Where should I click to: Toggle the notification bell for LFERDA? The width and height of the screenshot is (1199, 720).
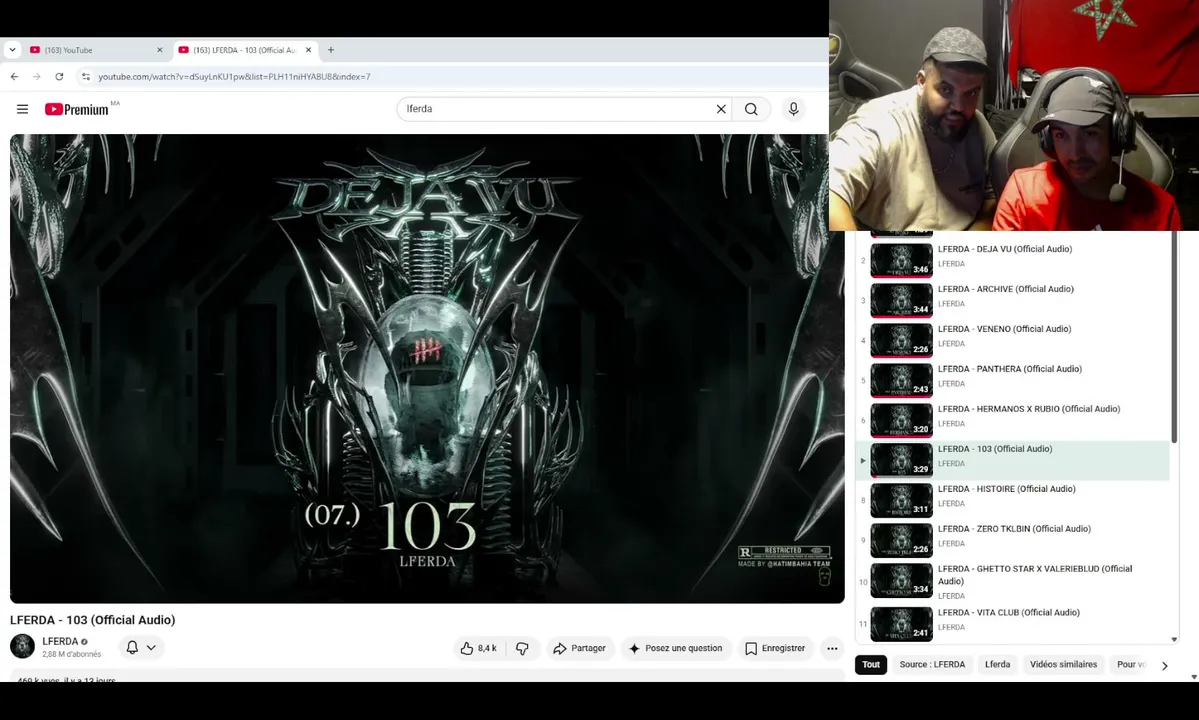click(141, 647)
